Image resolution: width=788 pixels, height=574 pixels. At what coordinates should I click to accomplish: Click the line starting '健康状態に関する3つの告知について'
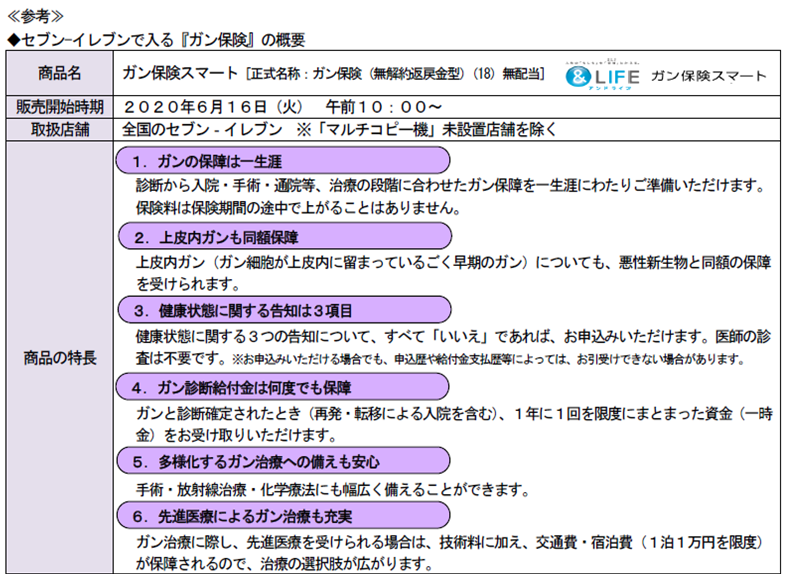[x=453, y=336]
